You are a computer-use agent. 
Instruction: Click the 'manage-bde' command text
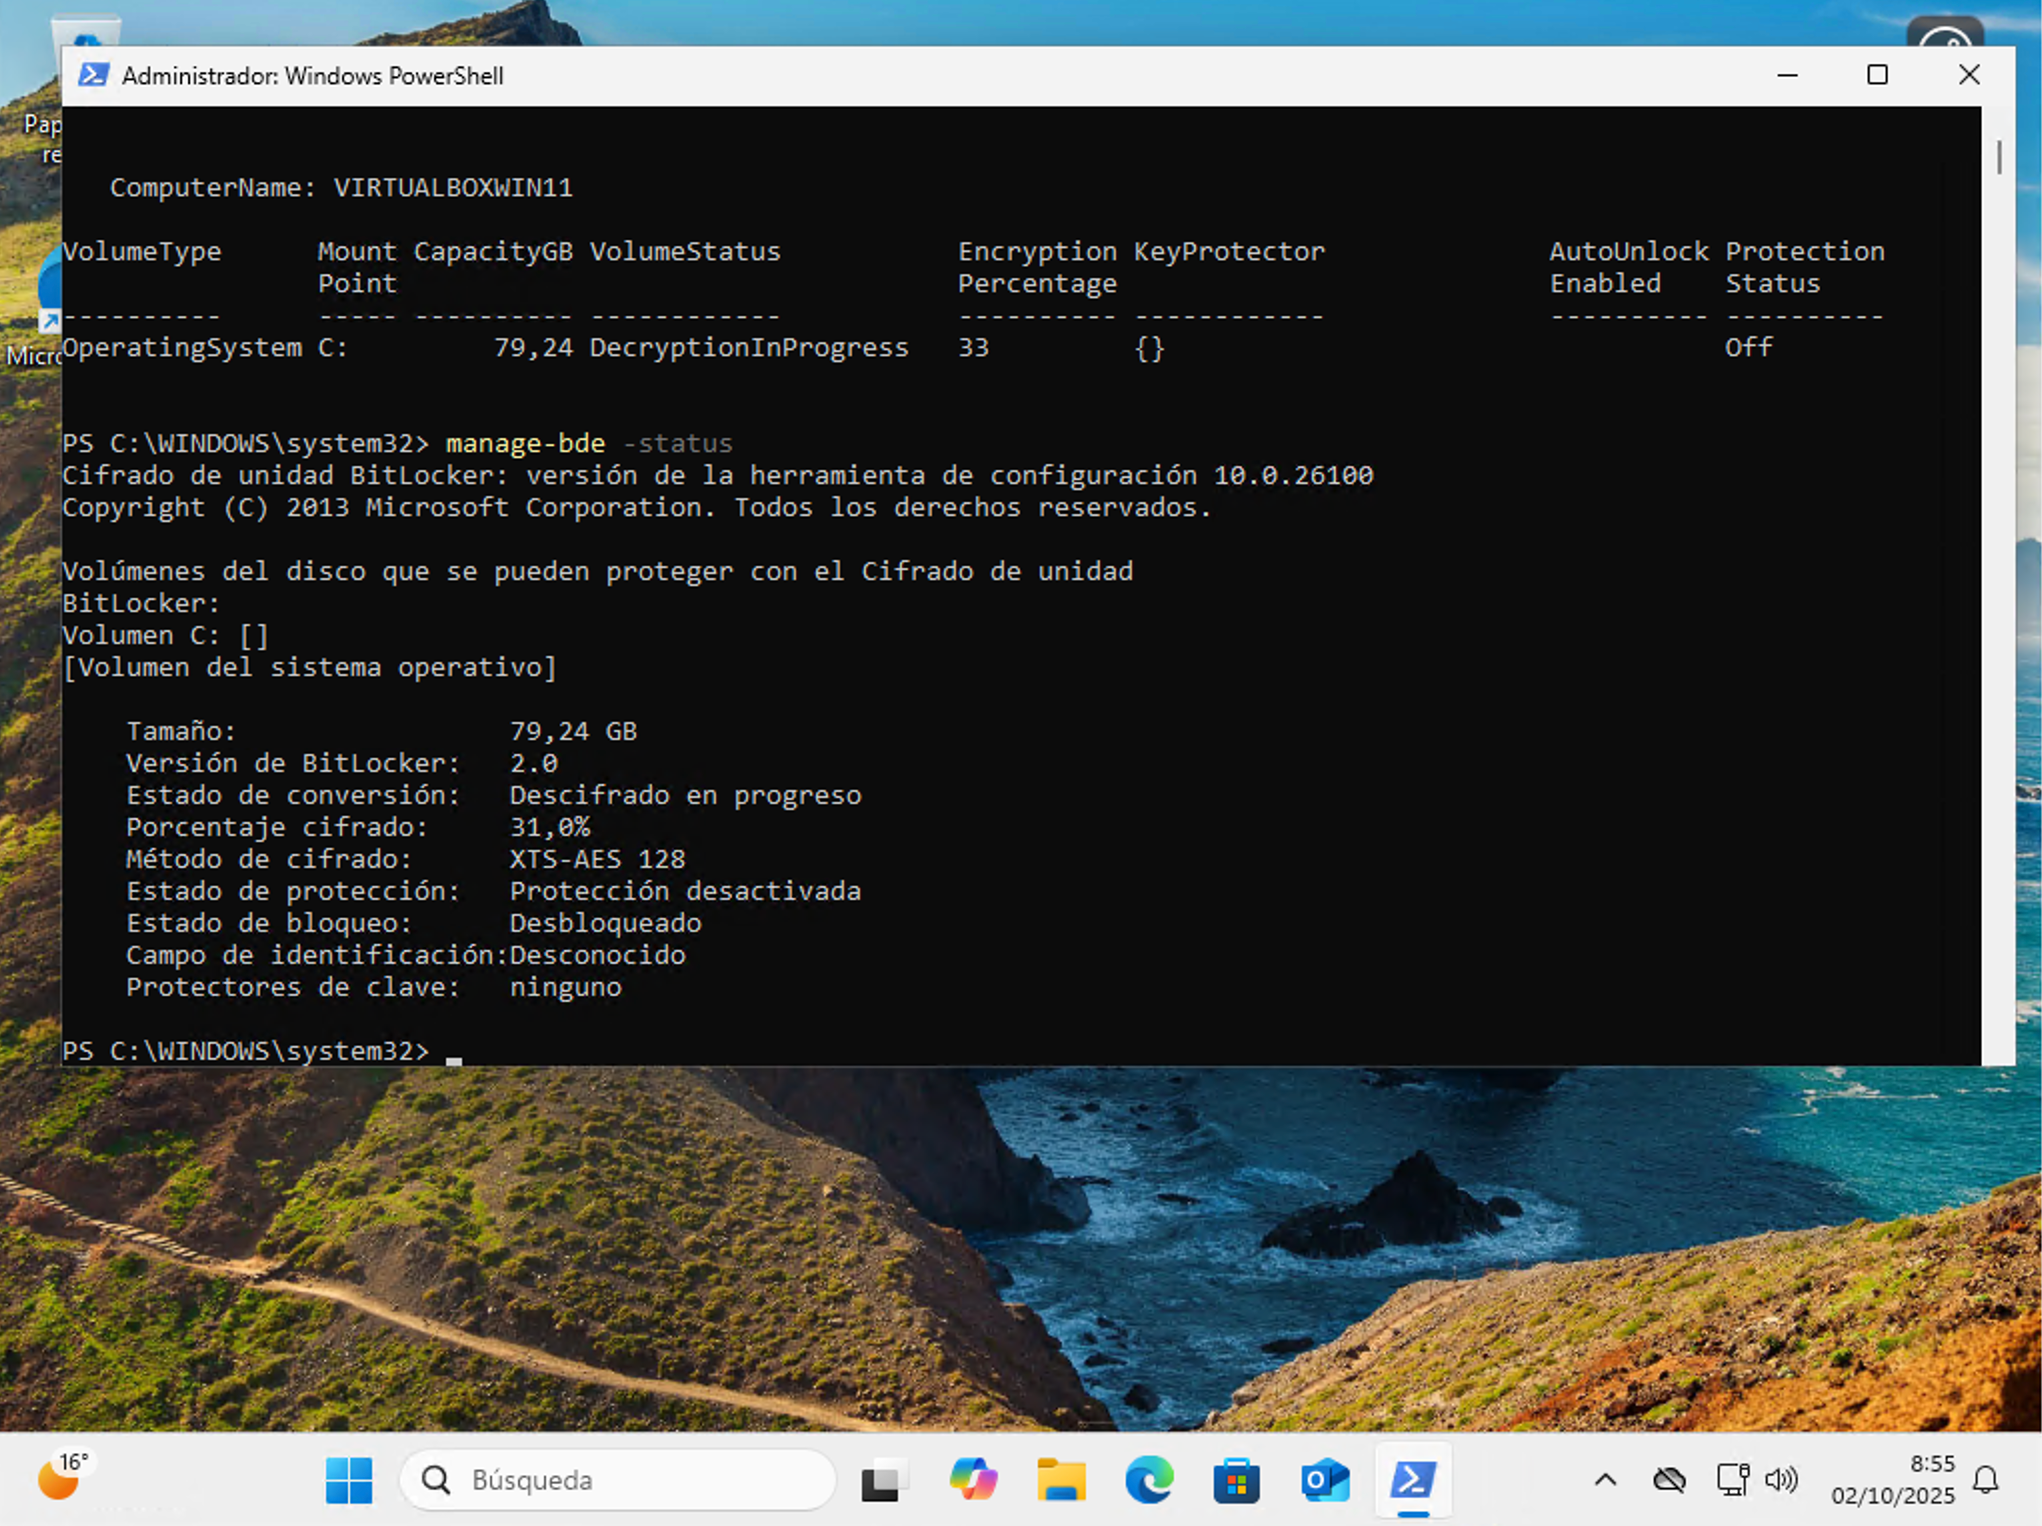click(525, 443)
